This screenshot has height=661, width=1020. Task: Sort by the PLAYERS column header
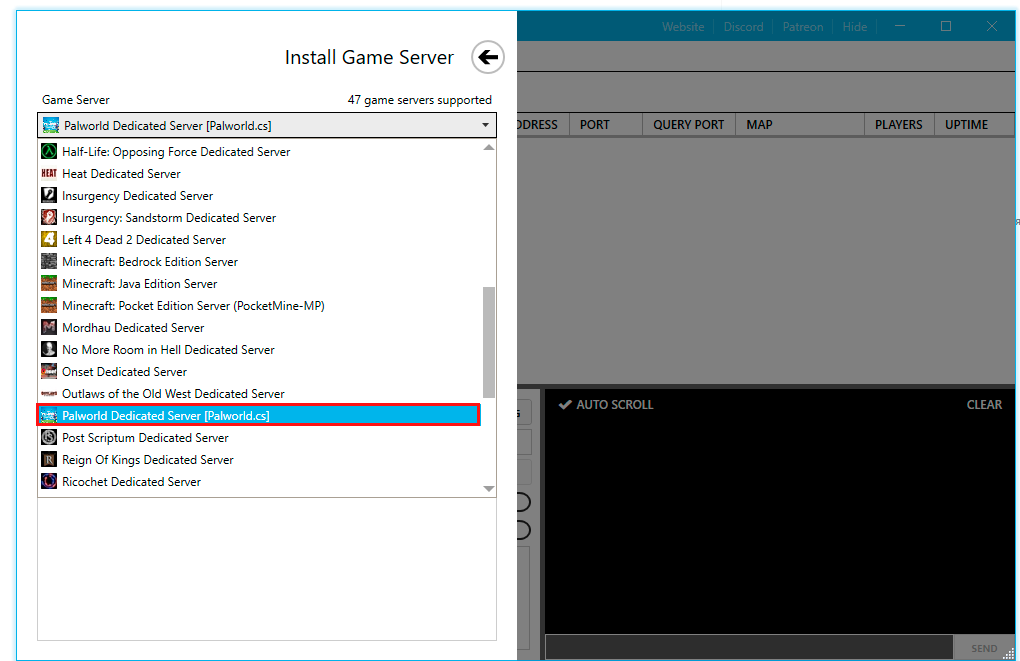click(x=898, y=124)
